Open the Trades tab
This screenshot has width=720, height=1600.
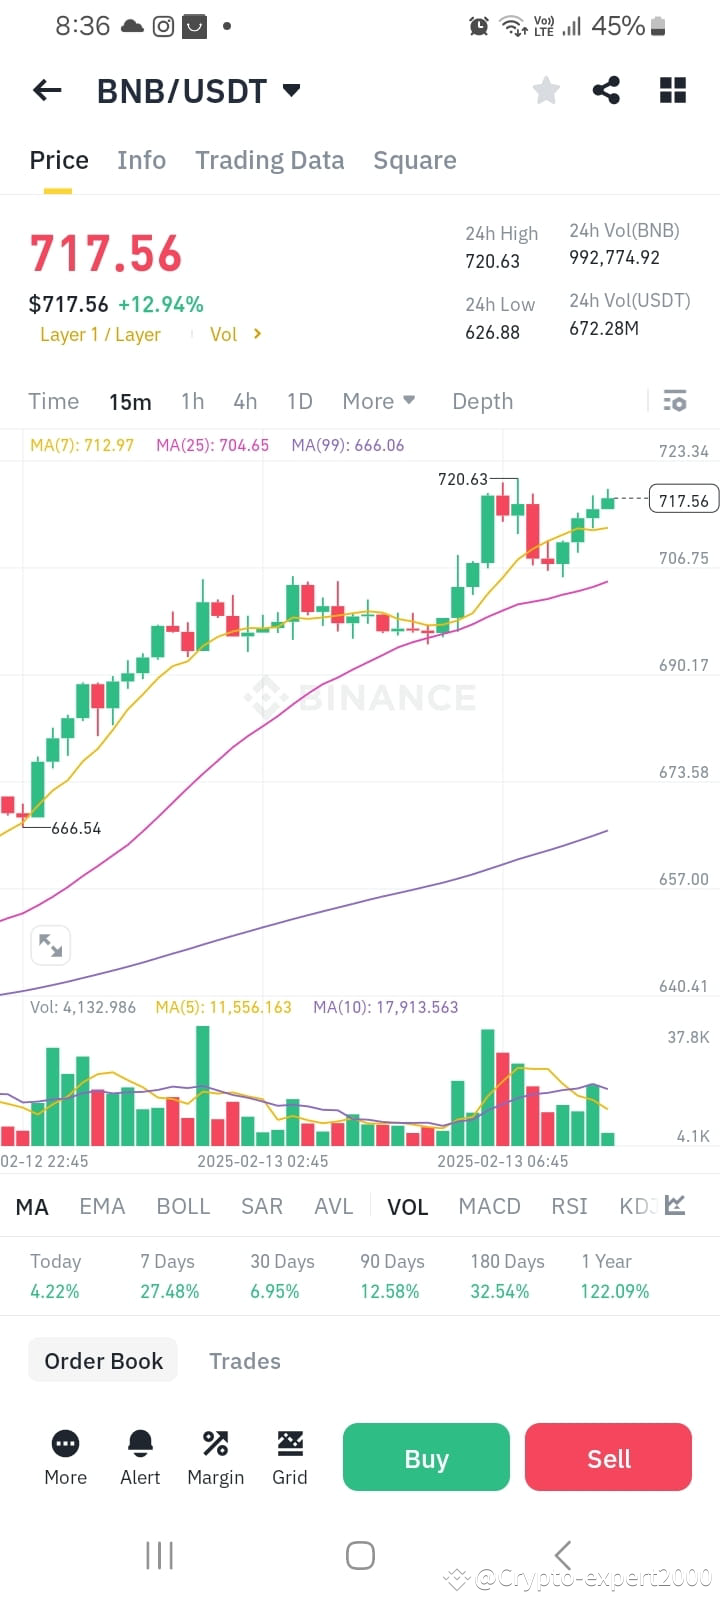(x=244, y=1361)
